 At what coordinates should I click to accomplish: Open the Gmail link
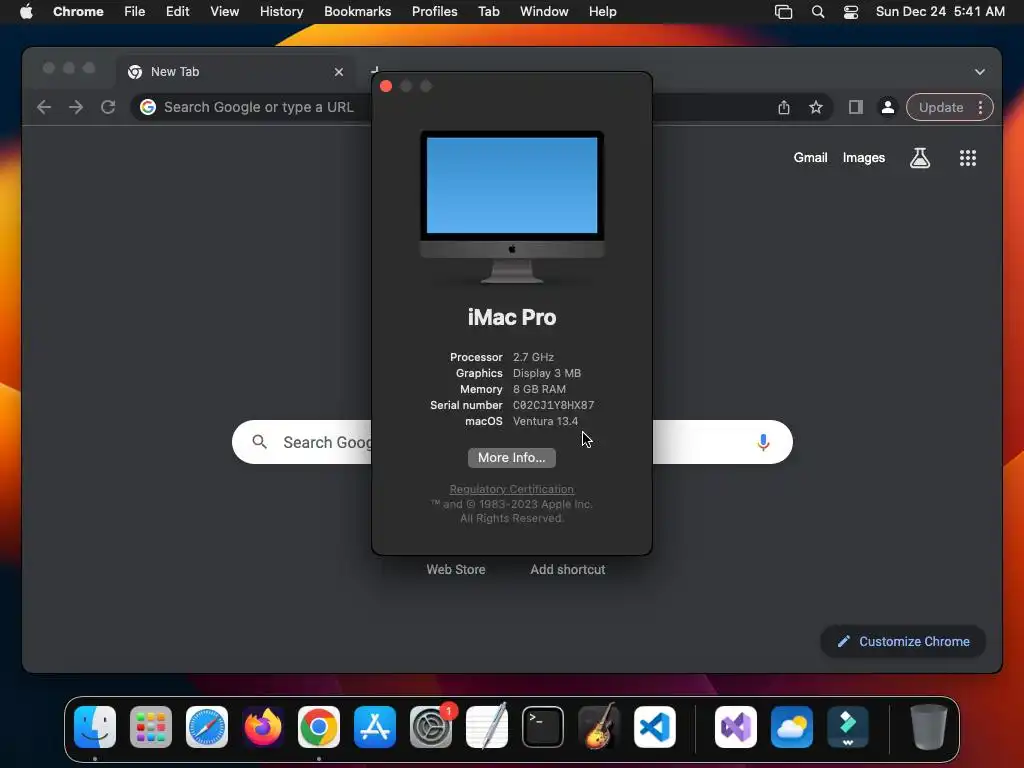[x=810, y=157]
